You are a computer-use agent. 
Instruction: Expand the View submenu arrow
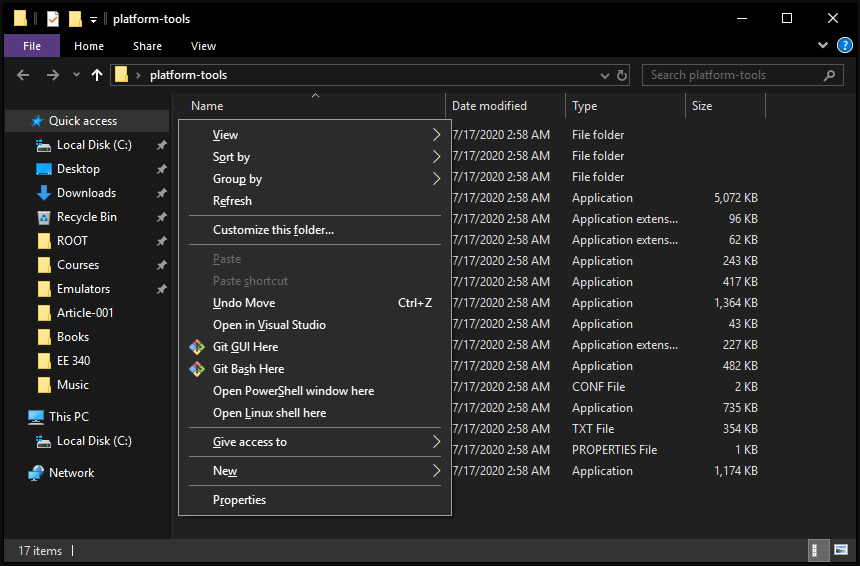[437, 134]
